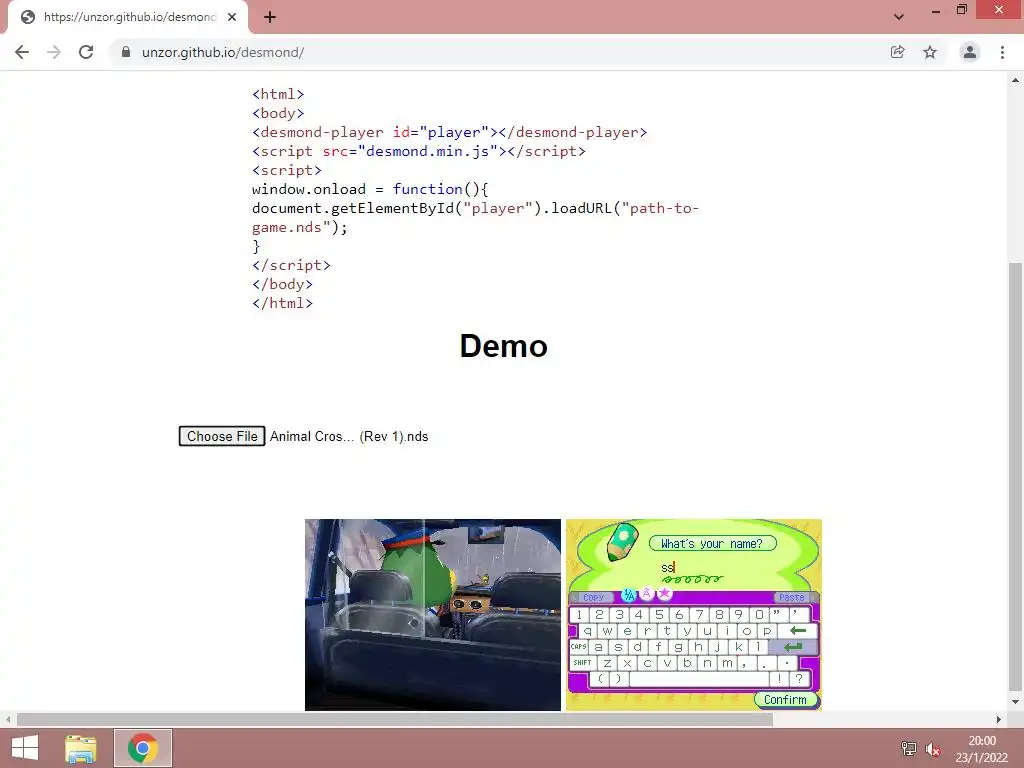
Task: Tap the space bar on game keyboard
Action: (x=699, y=679)
